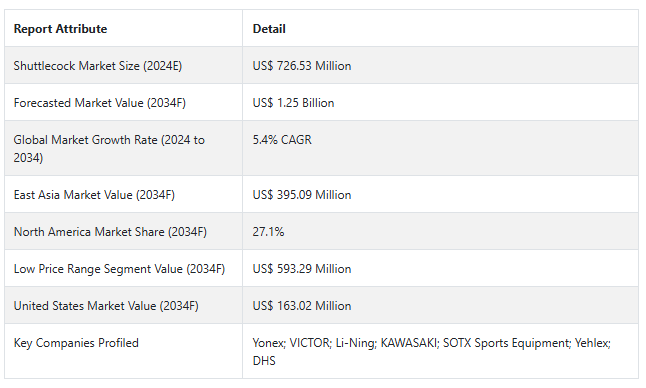Viewport: 646px width, 388px height.
Task: Click the 27.1% share value
Action: point(268,232)
